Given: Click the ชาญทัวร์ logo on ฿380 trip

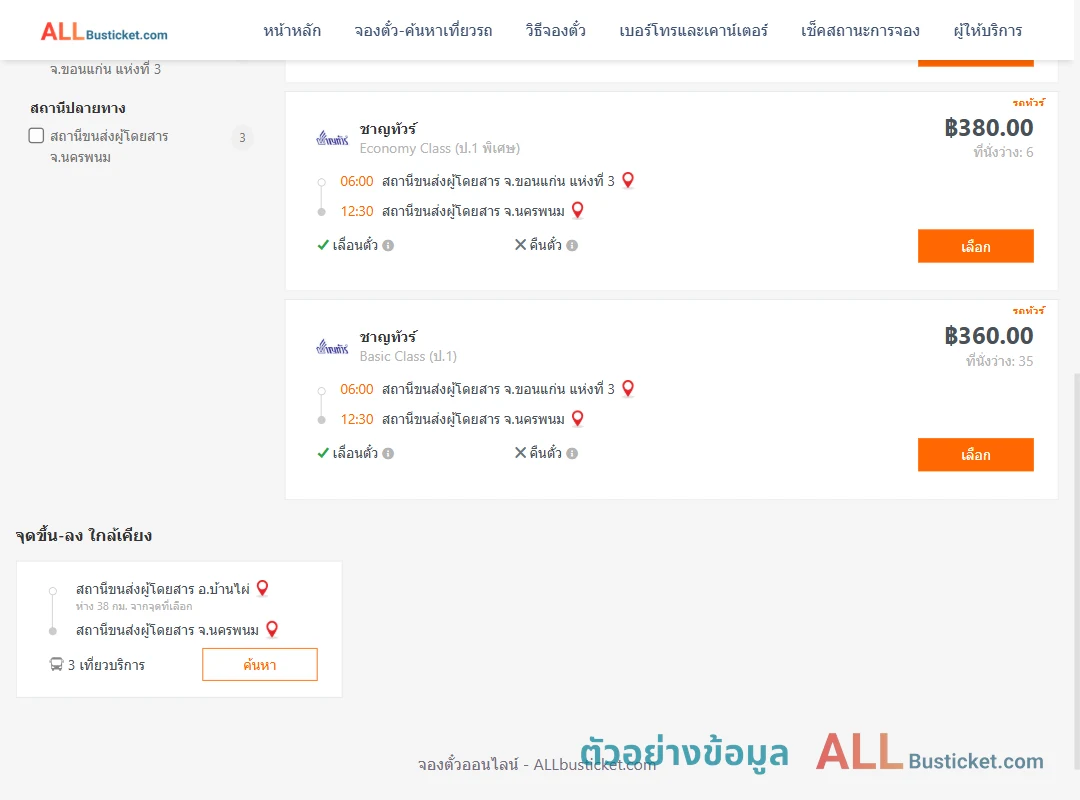Looking at the screenshot, I should click(x=332, y=139).
